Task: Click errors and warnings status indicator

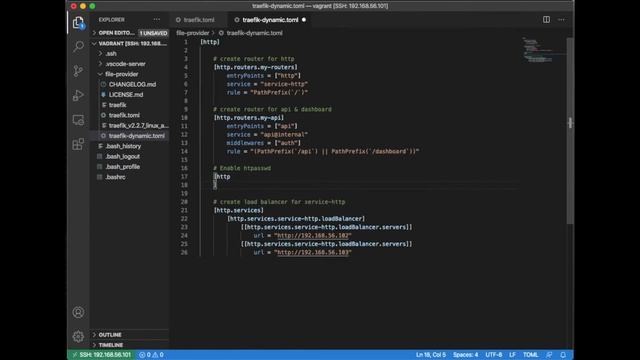Action: click(151, 355)
